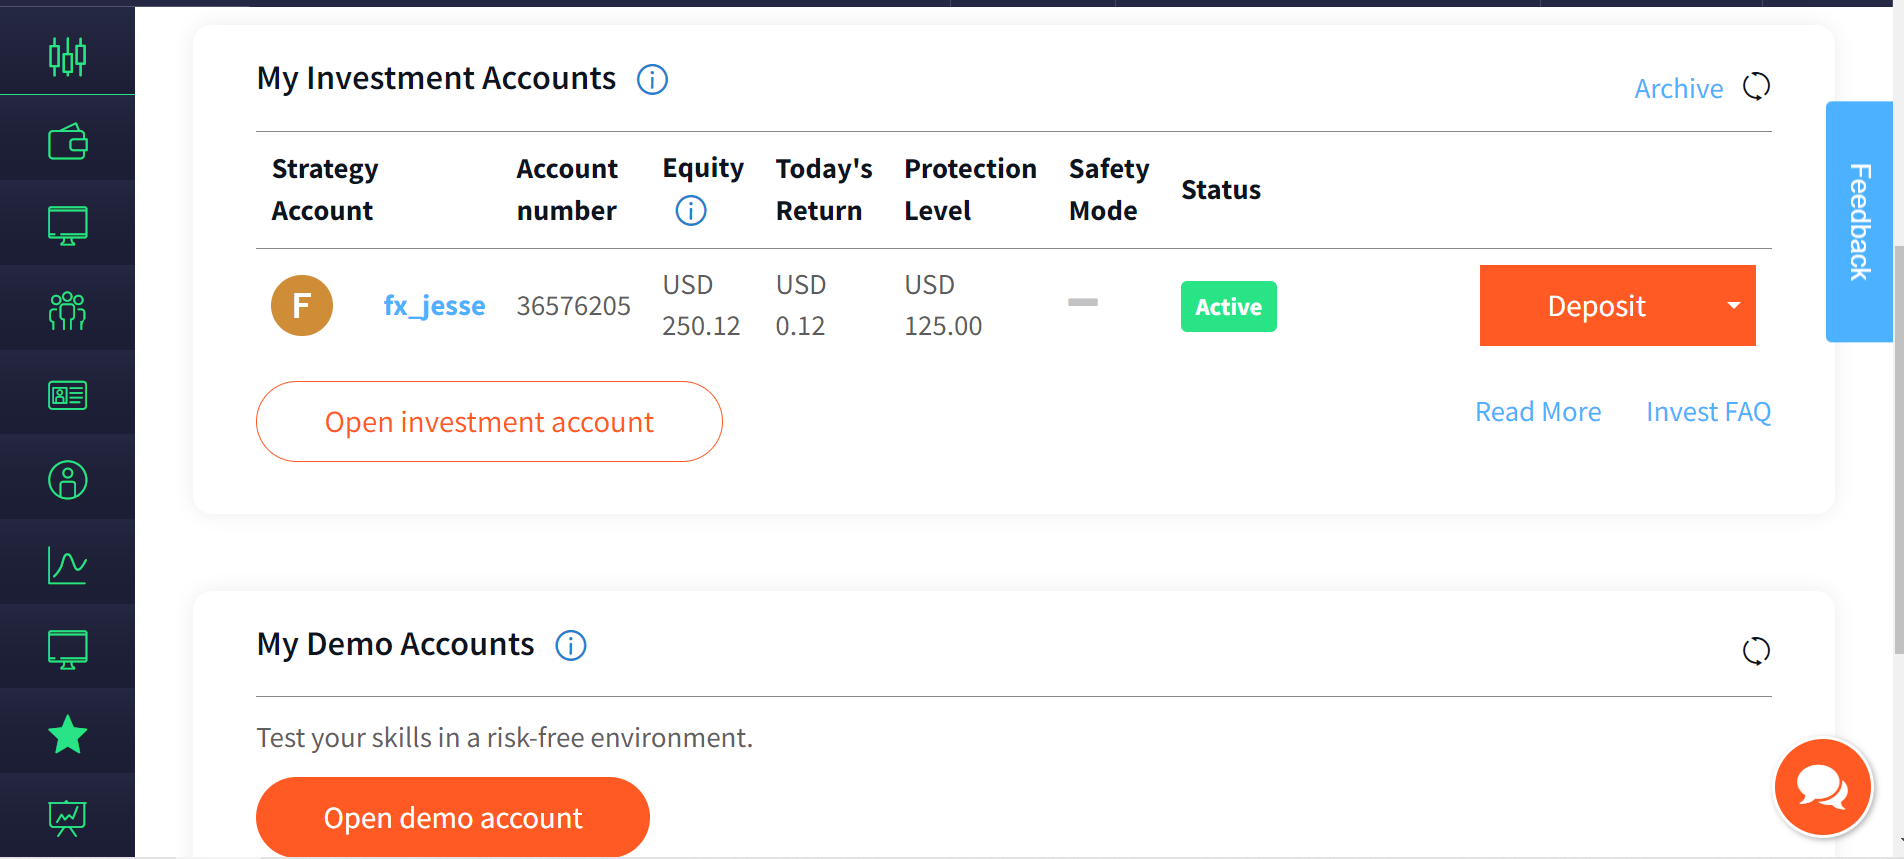
Task: Click the Open demo account button
Action: 452,818
